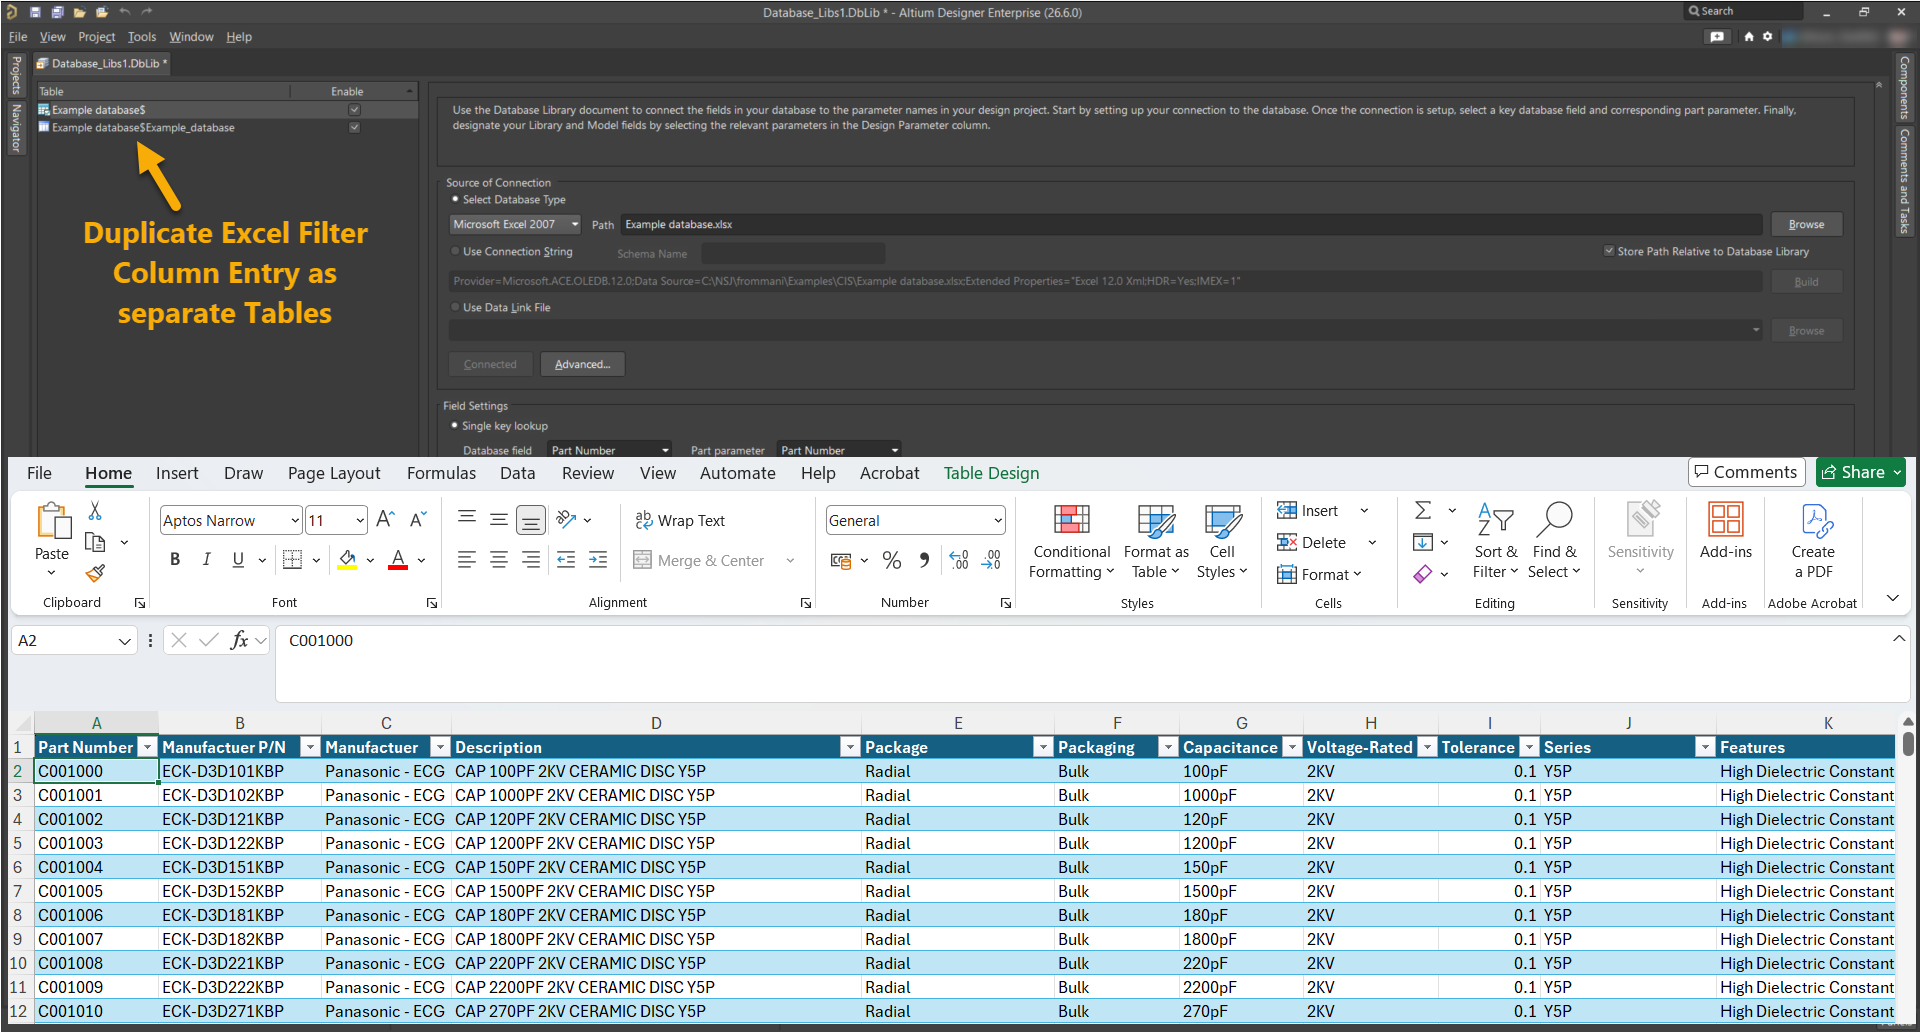Click the Borders icon in Font group

click(x=292, y=560)
